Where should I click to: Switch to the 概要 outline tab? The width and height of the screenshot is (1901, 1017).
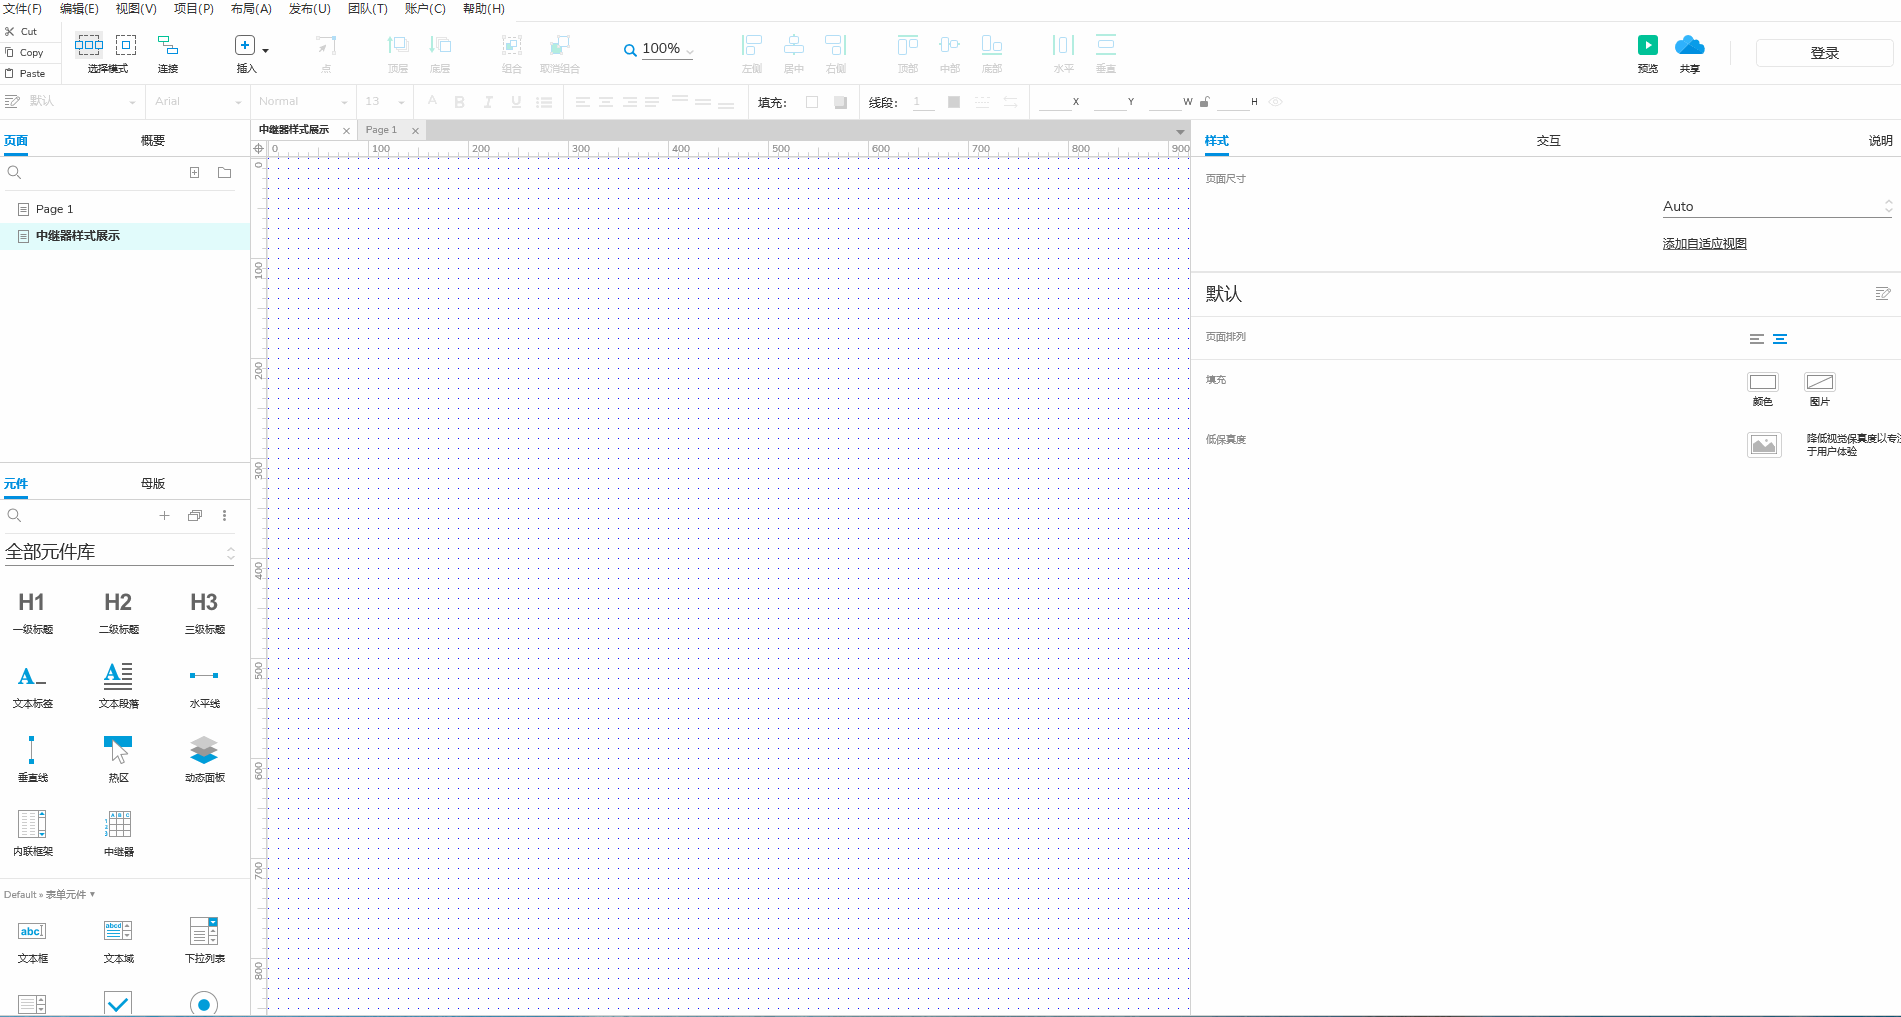point(153,141)
